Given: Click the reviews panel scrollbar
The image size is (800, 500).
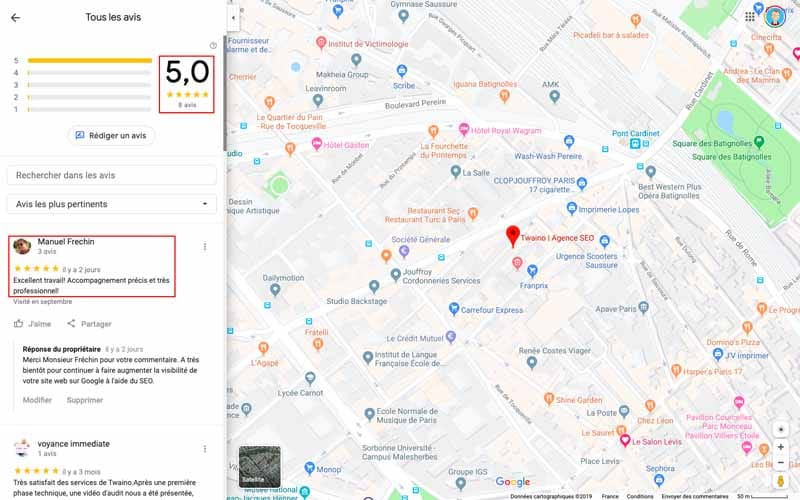Looking at the screenshot, I should (x=224, y=93).
